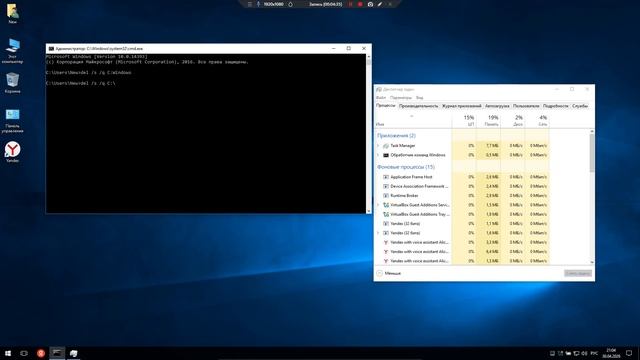640x360 pixels.
Task: Open the Action Center notification icon
Action: [x=629, y=353]
